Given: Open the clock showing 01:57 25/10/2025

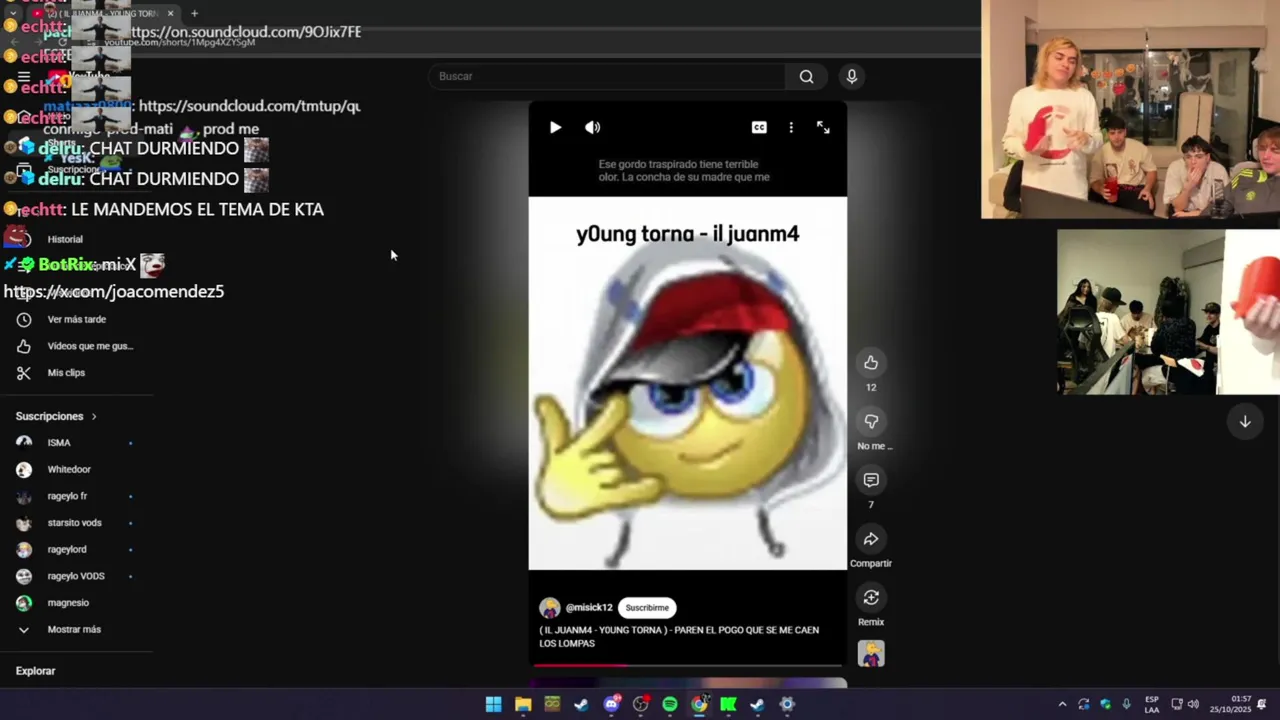Looking at the screenshot, I should click(x=1231, y=704).
